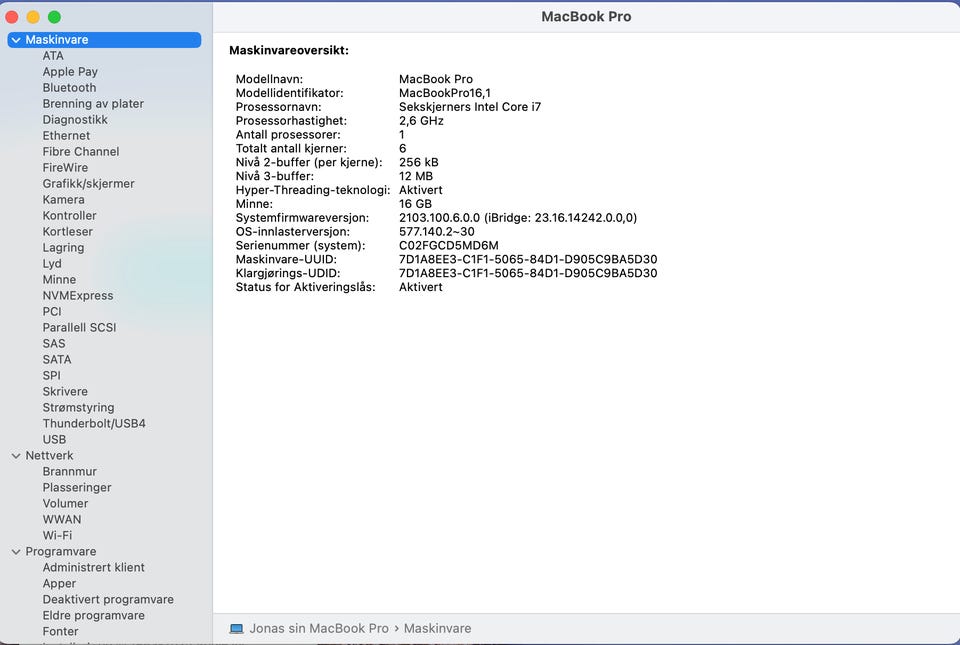
Task: Select ATA in the sidebar
Action: coord(53,56)
